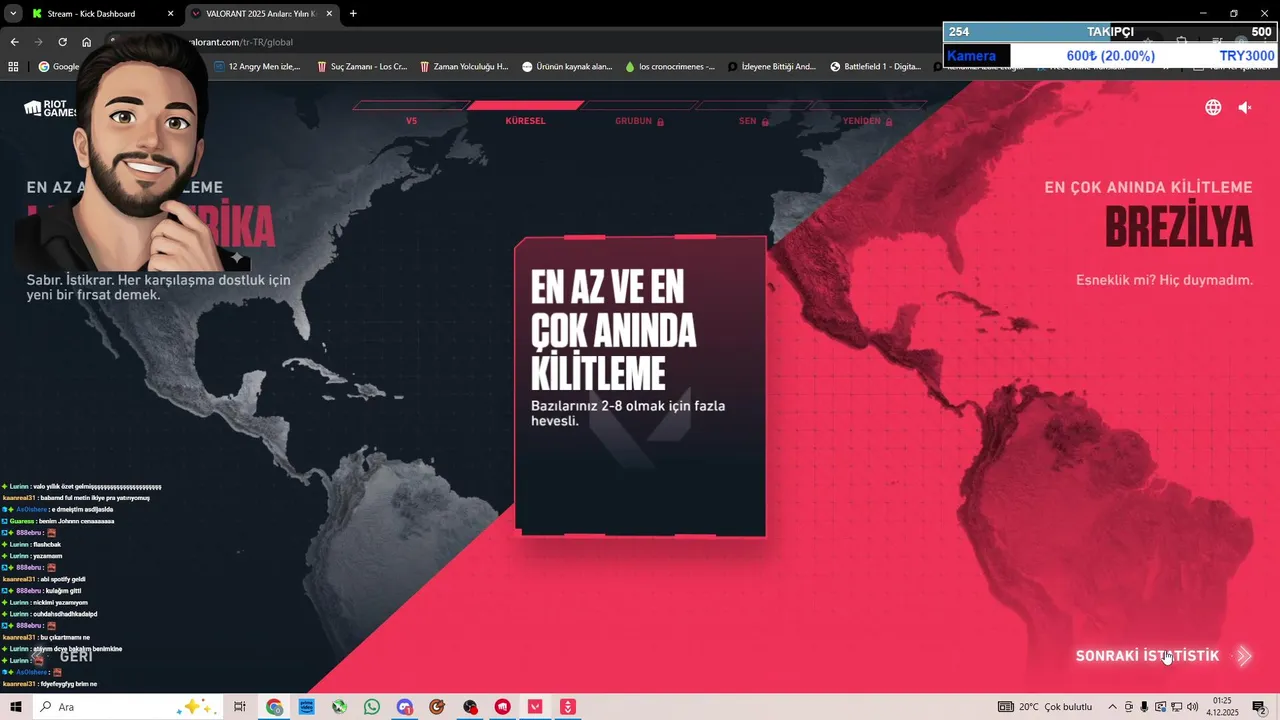Open the red square app before Valorant
This screenshot has width=1280, height=720.
(502, 707)
